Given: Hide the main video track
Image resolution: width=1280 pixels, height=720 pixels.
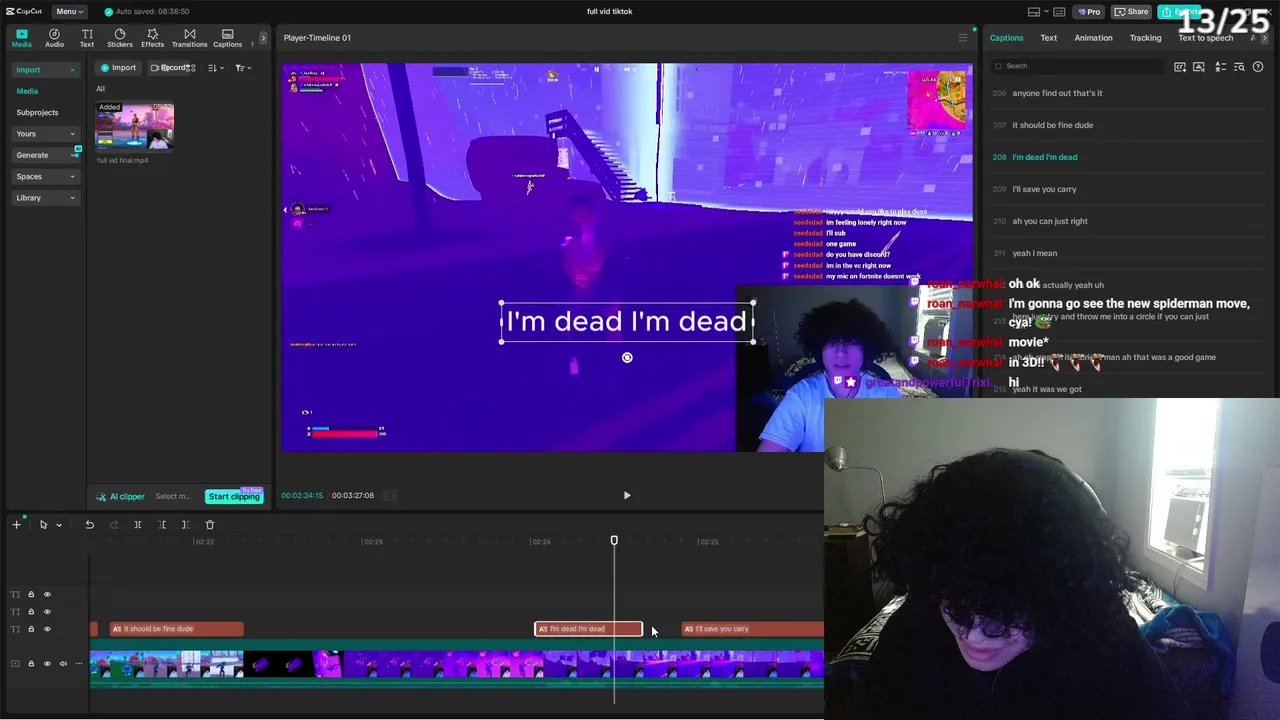Looking at the screenshot, I should (x=47, y=663).
